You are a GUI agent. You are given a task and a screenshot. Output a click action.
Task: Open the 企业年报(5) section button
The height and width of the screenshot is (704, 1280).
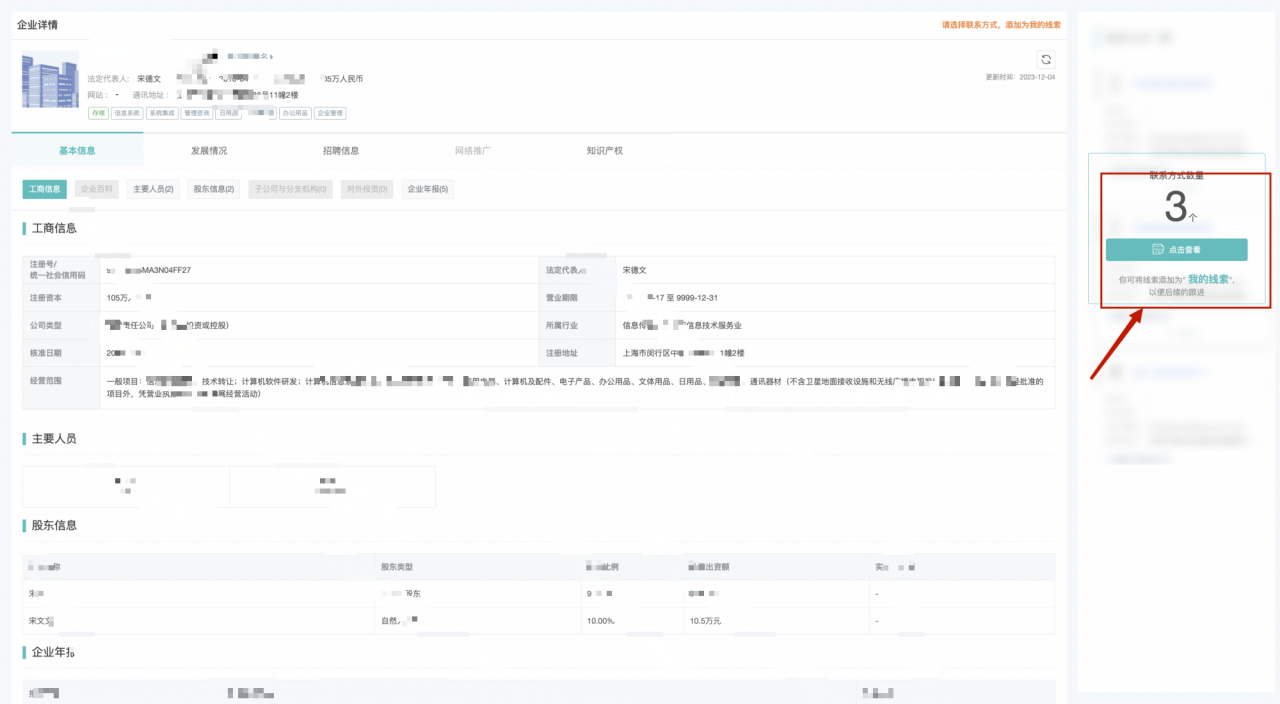(428, 189)
